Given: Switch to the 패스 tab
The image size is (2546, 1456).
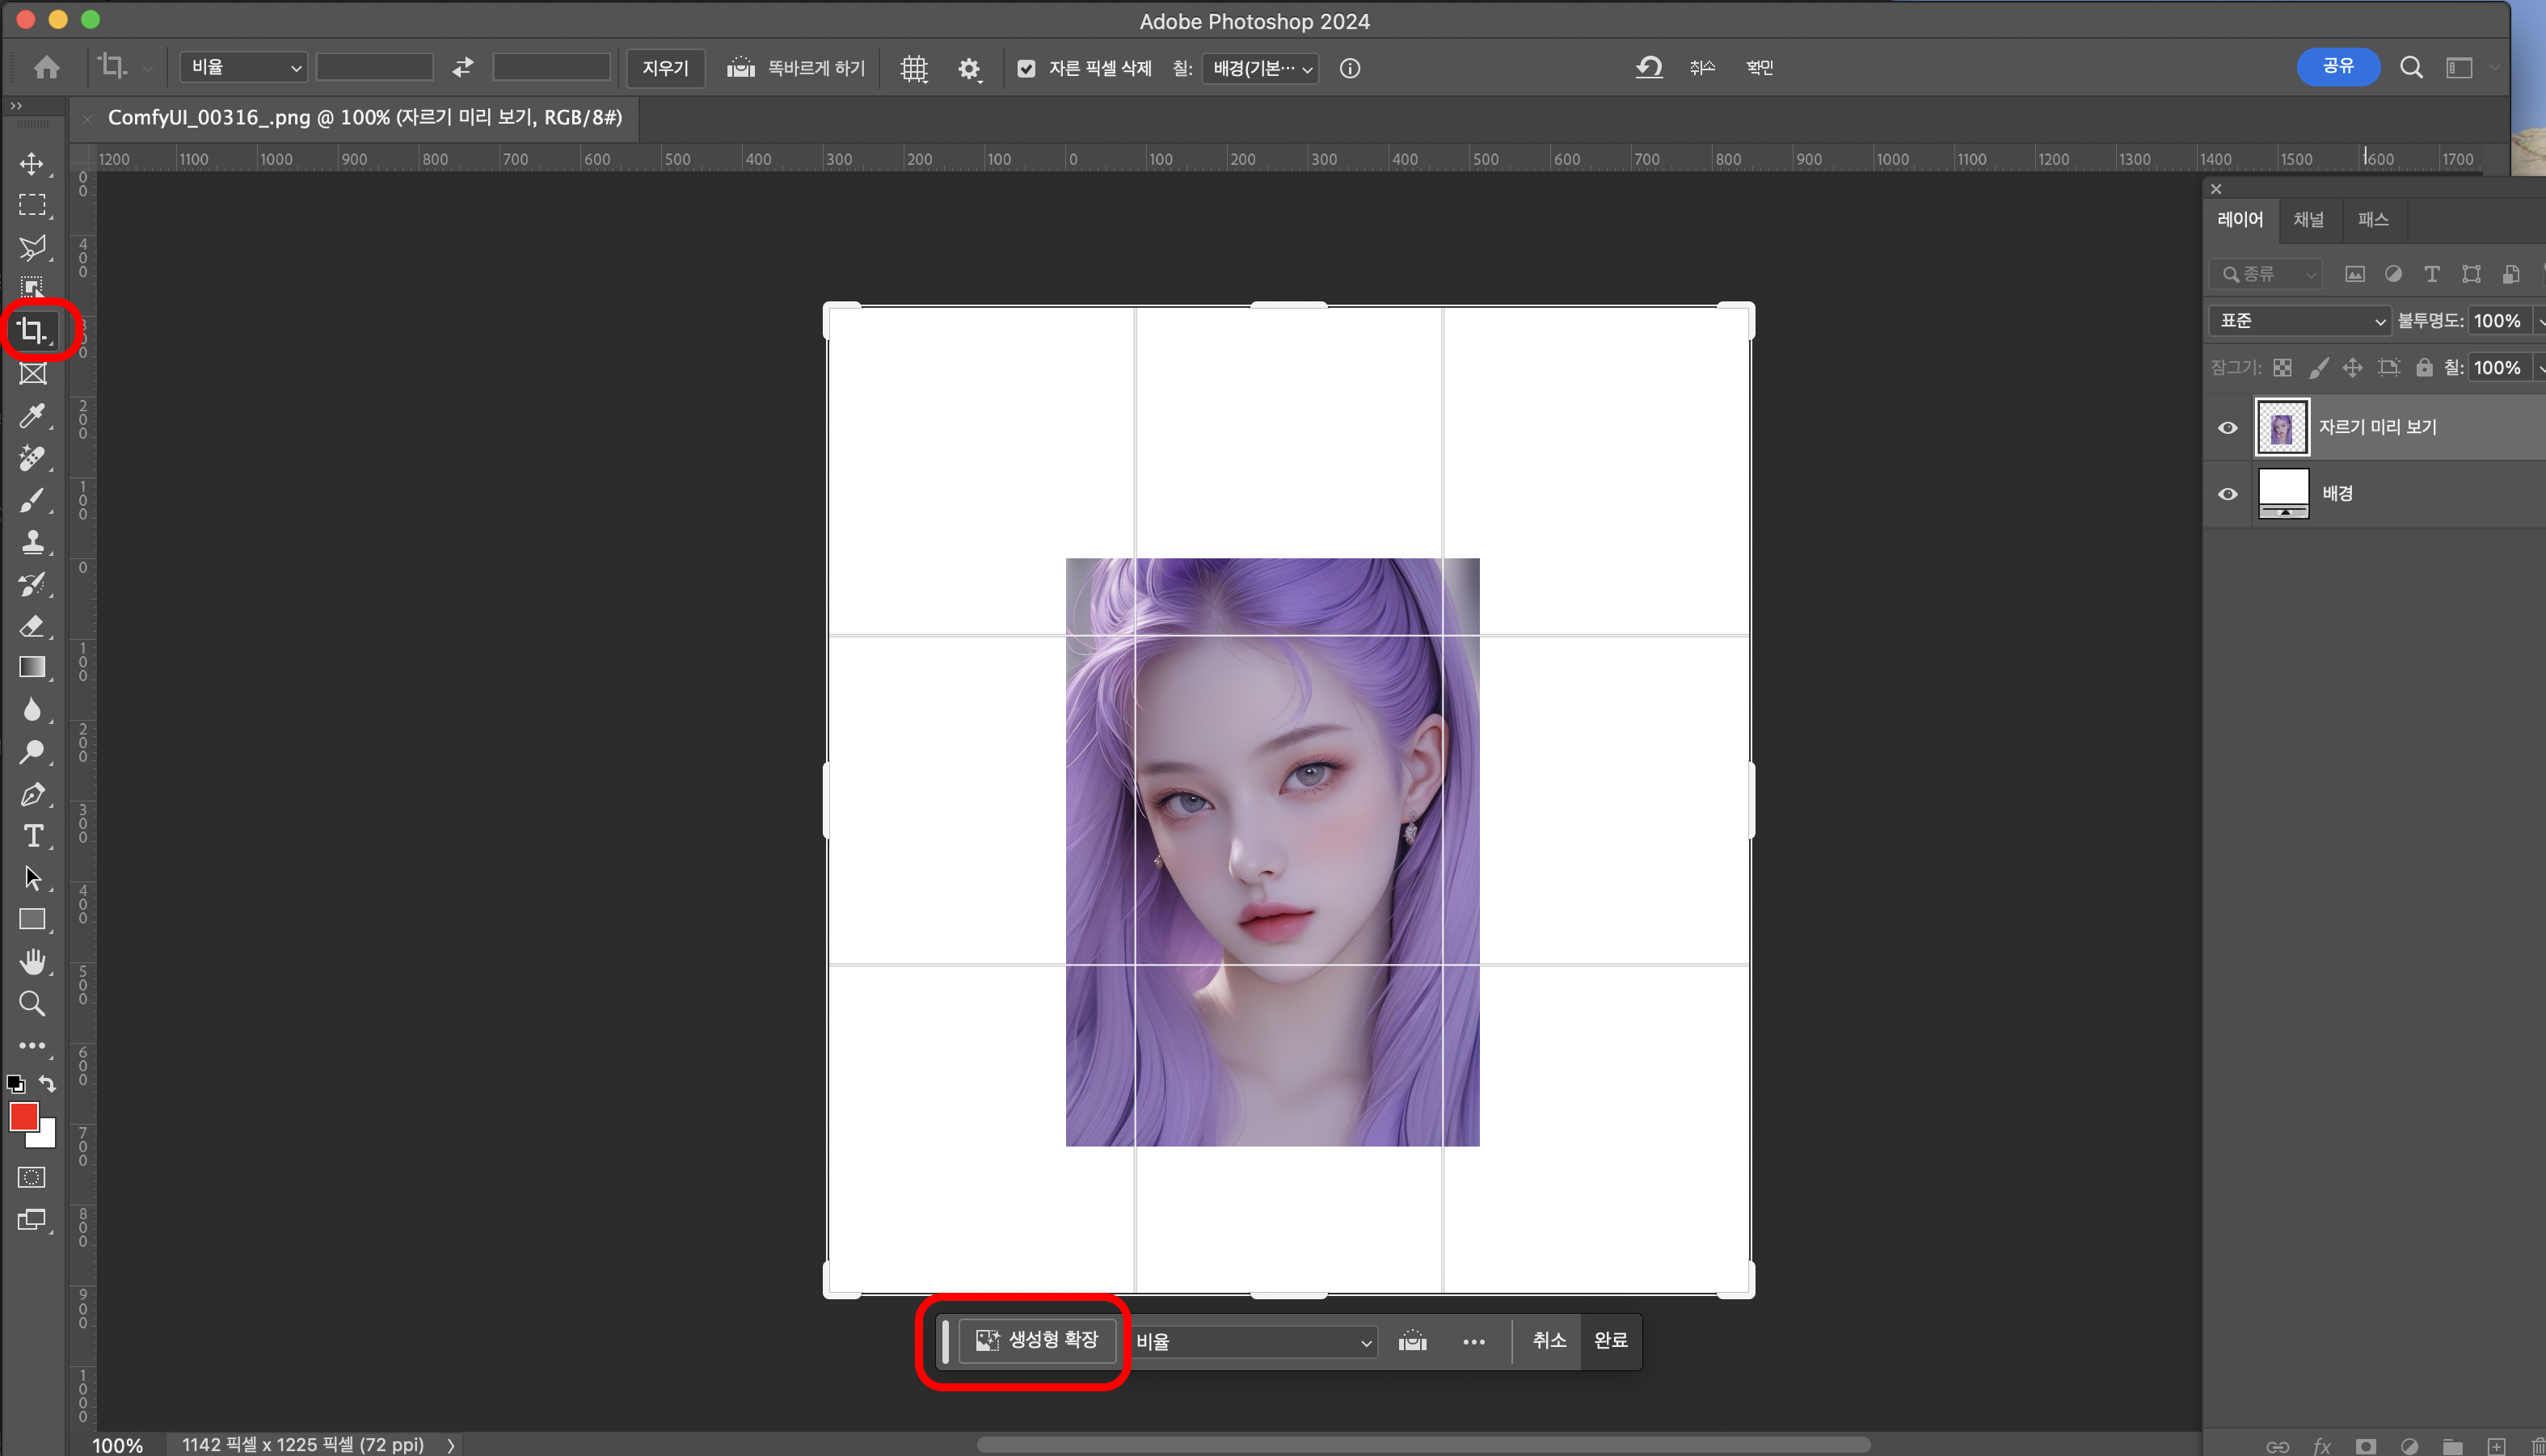Looking at the screenshot, I should 2372,220.
